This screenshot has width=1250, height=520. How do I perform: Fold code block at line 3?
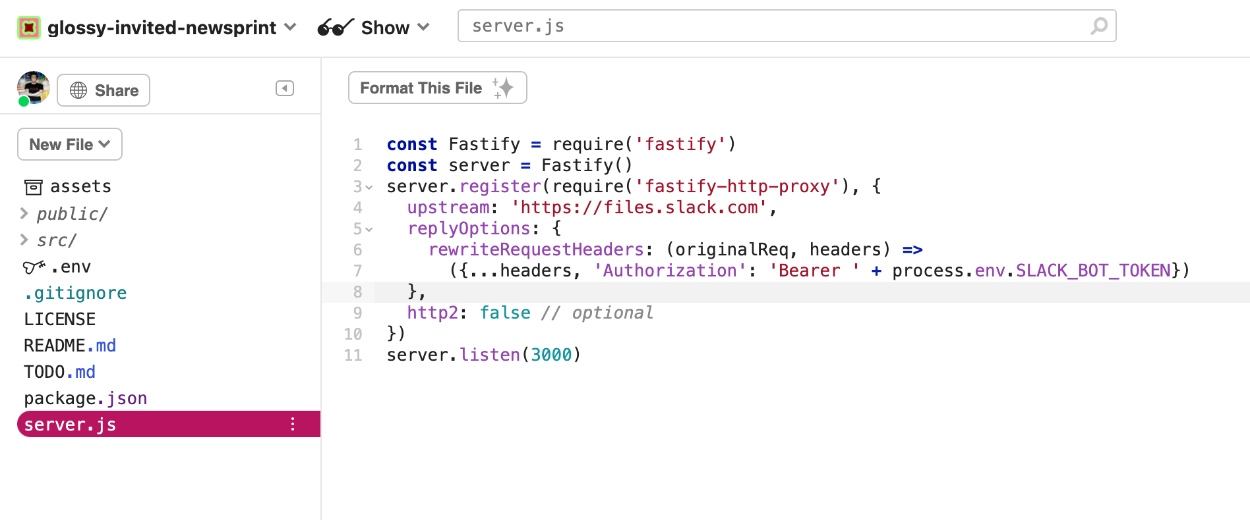pyautogui.click(x=369, y=187)
